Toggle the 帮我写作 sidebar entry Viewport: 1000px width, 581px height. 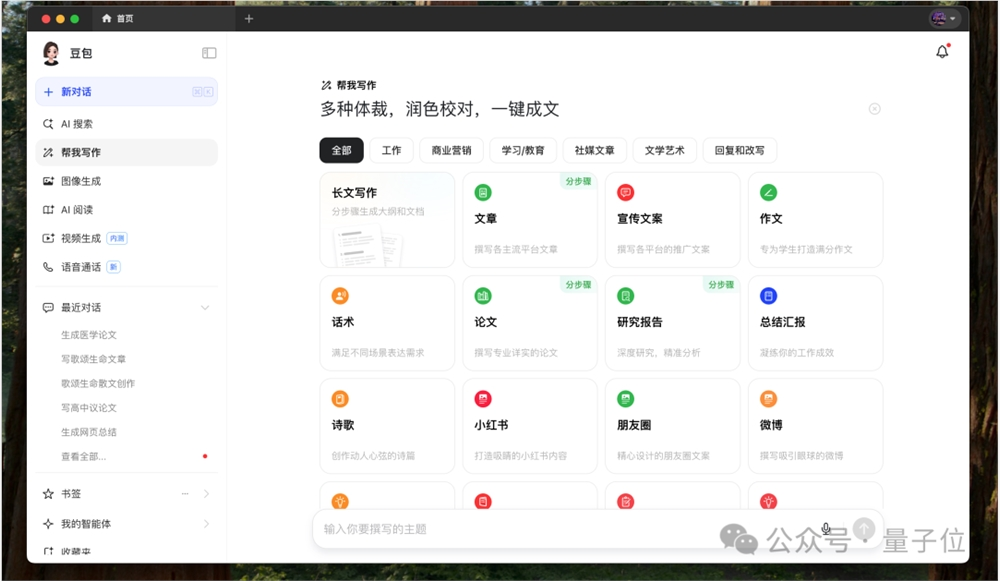click(80, 152)
